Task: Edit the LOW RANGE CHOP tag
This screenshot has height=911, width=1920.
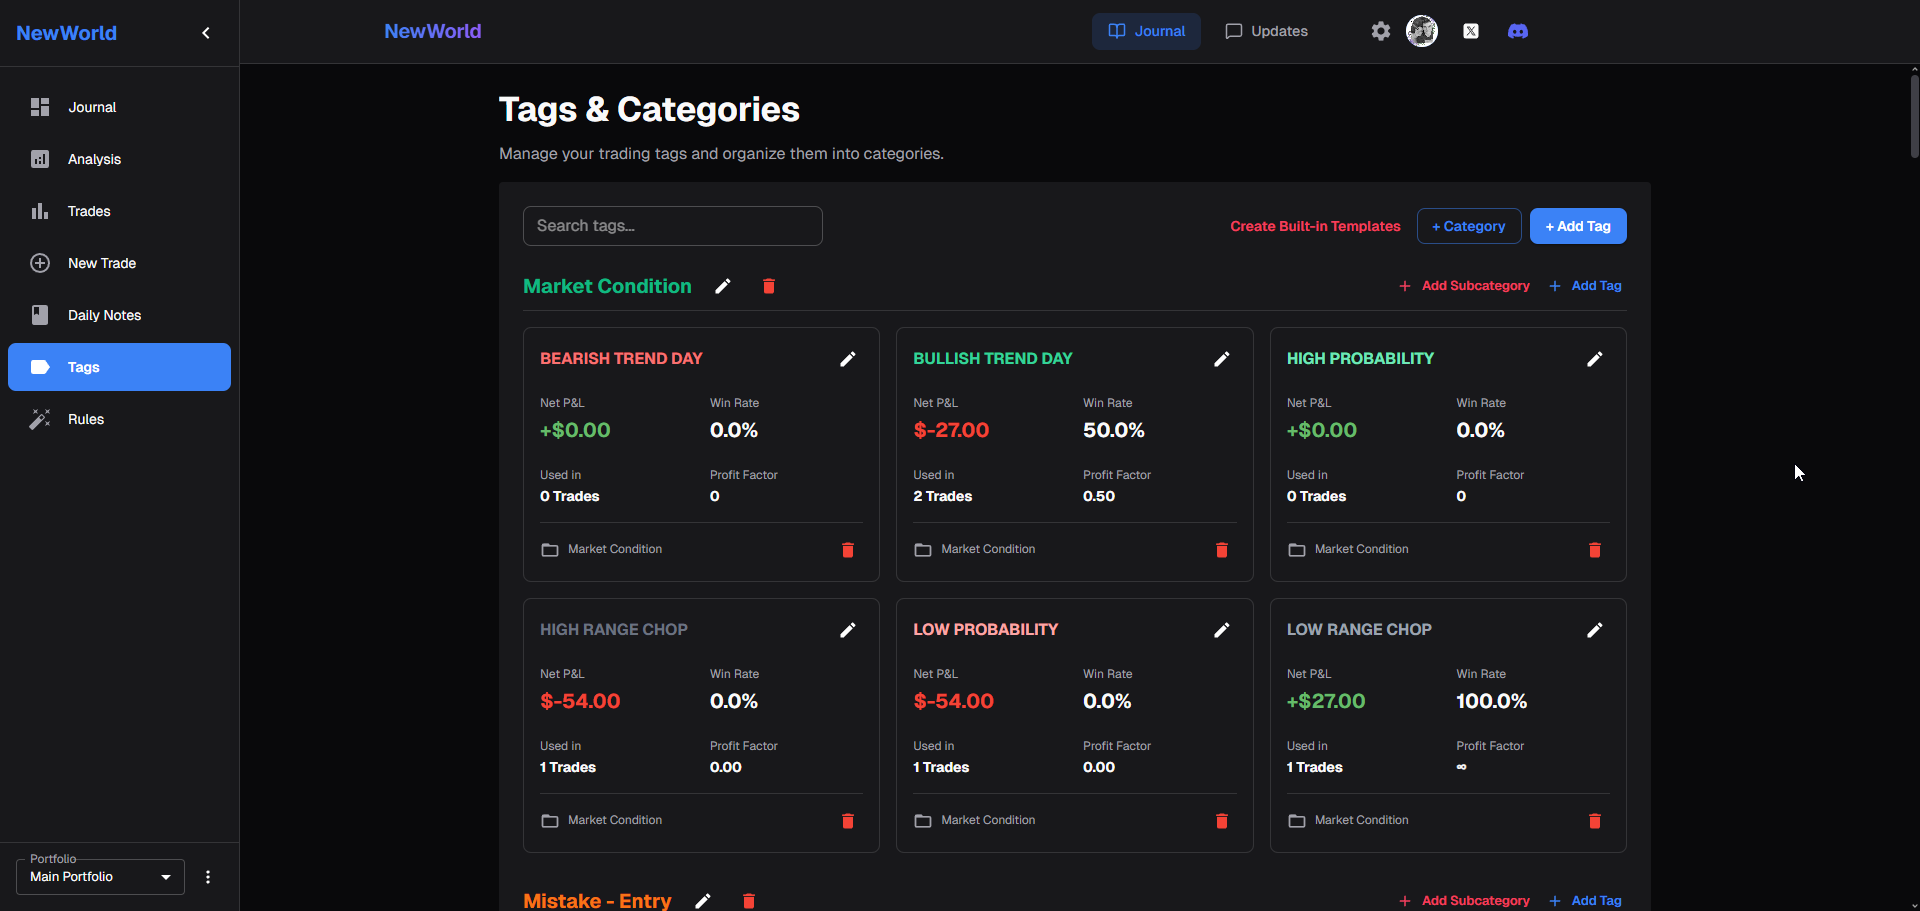Action: [x=1594, y=630]
